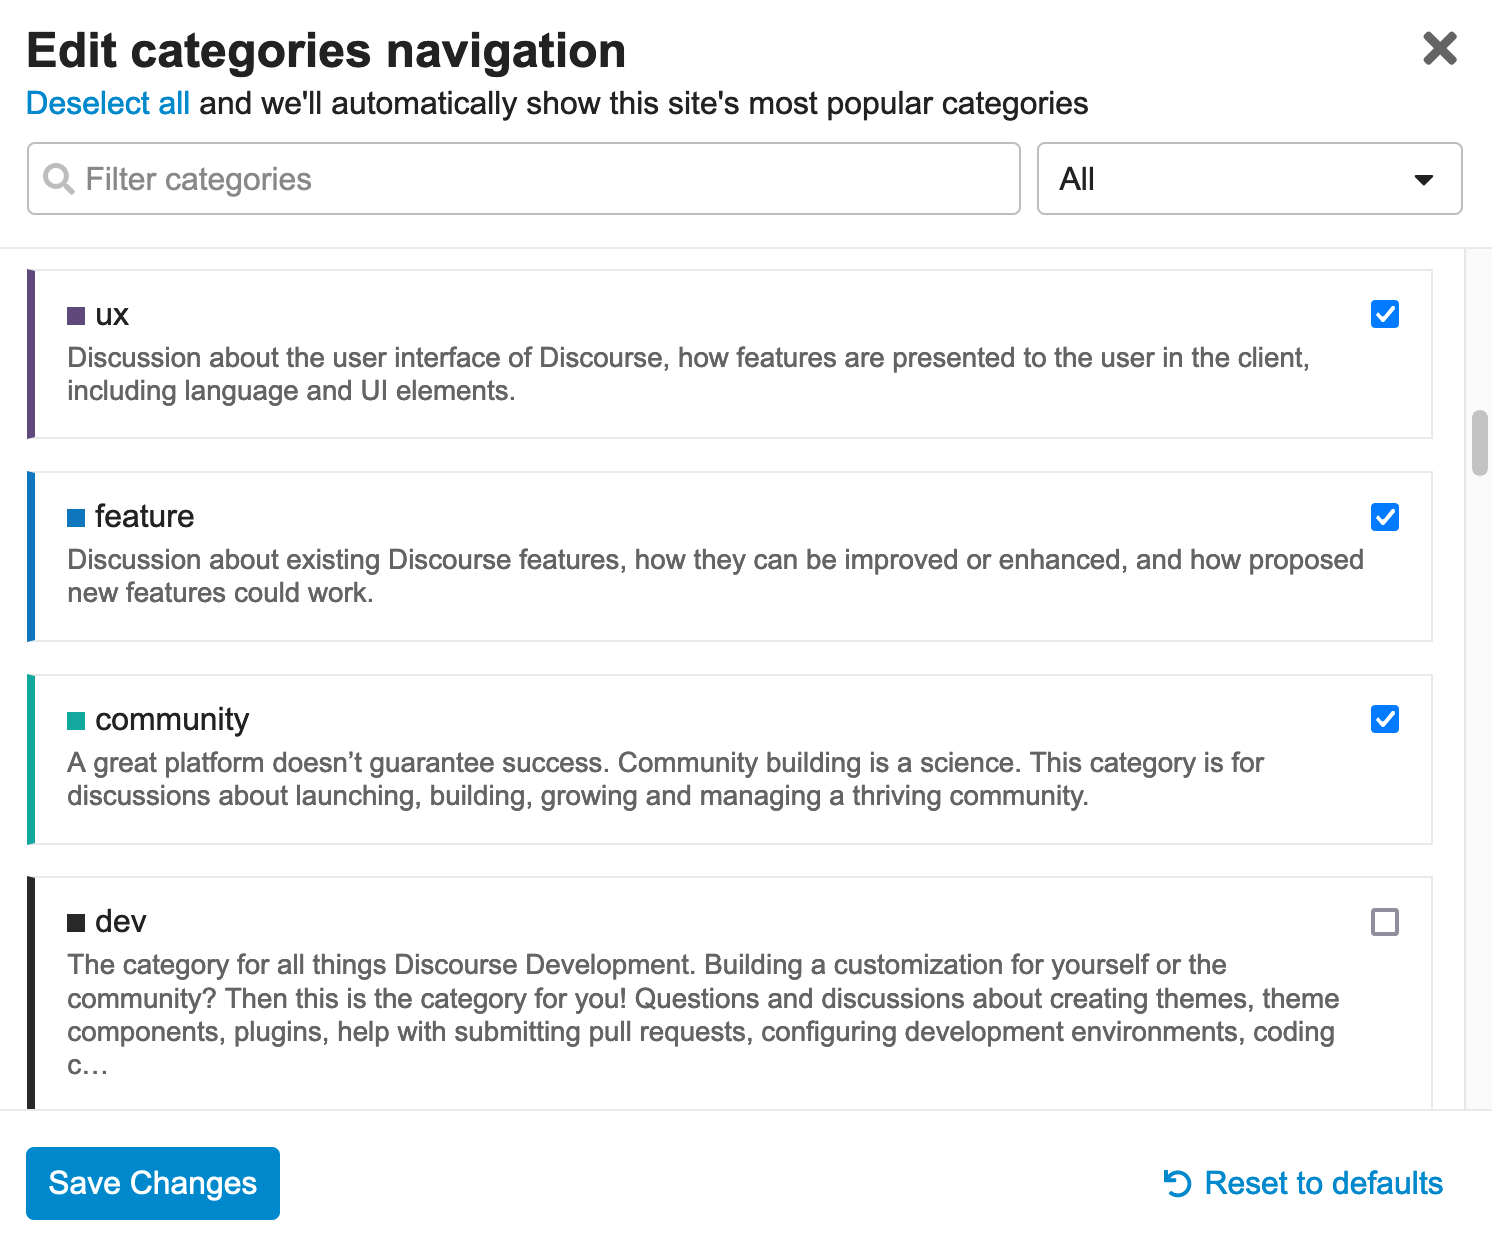Click the blue feature category badge square
1492x1246 pixels.
76,517
